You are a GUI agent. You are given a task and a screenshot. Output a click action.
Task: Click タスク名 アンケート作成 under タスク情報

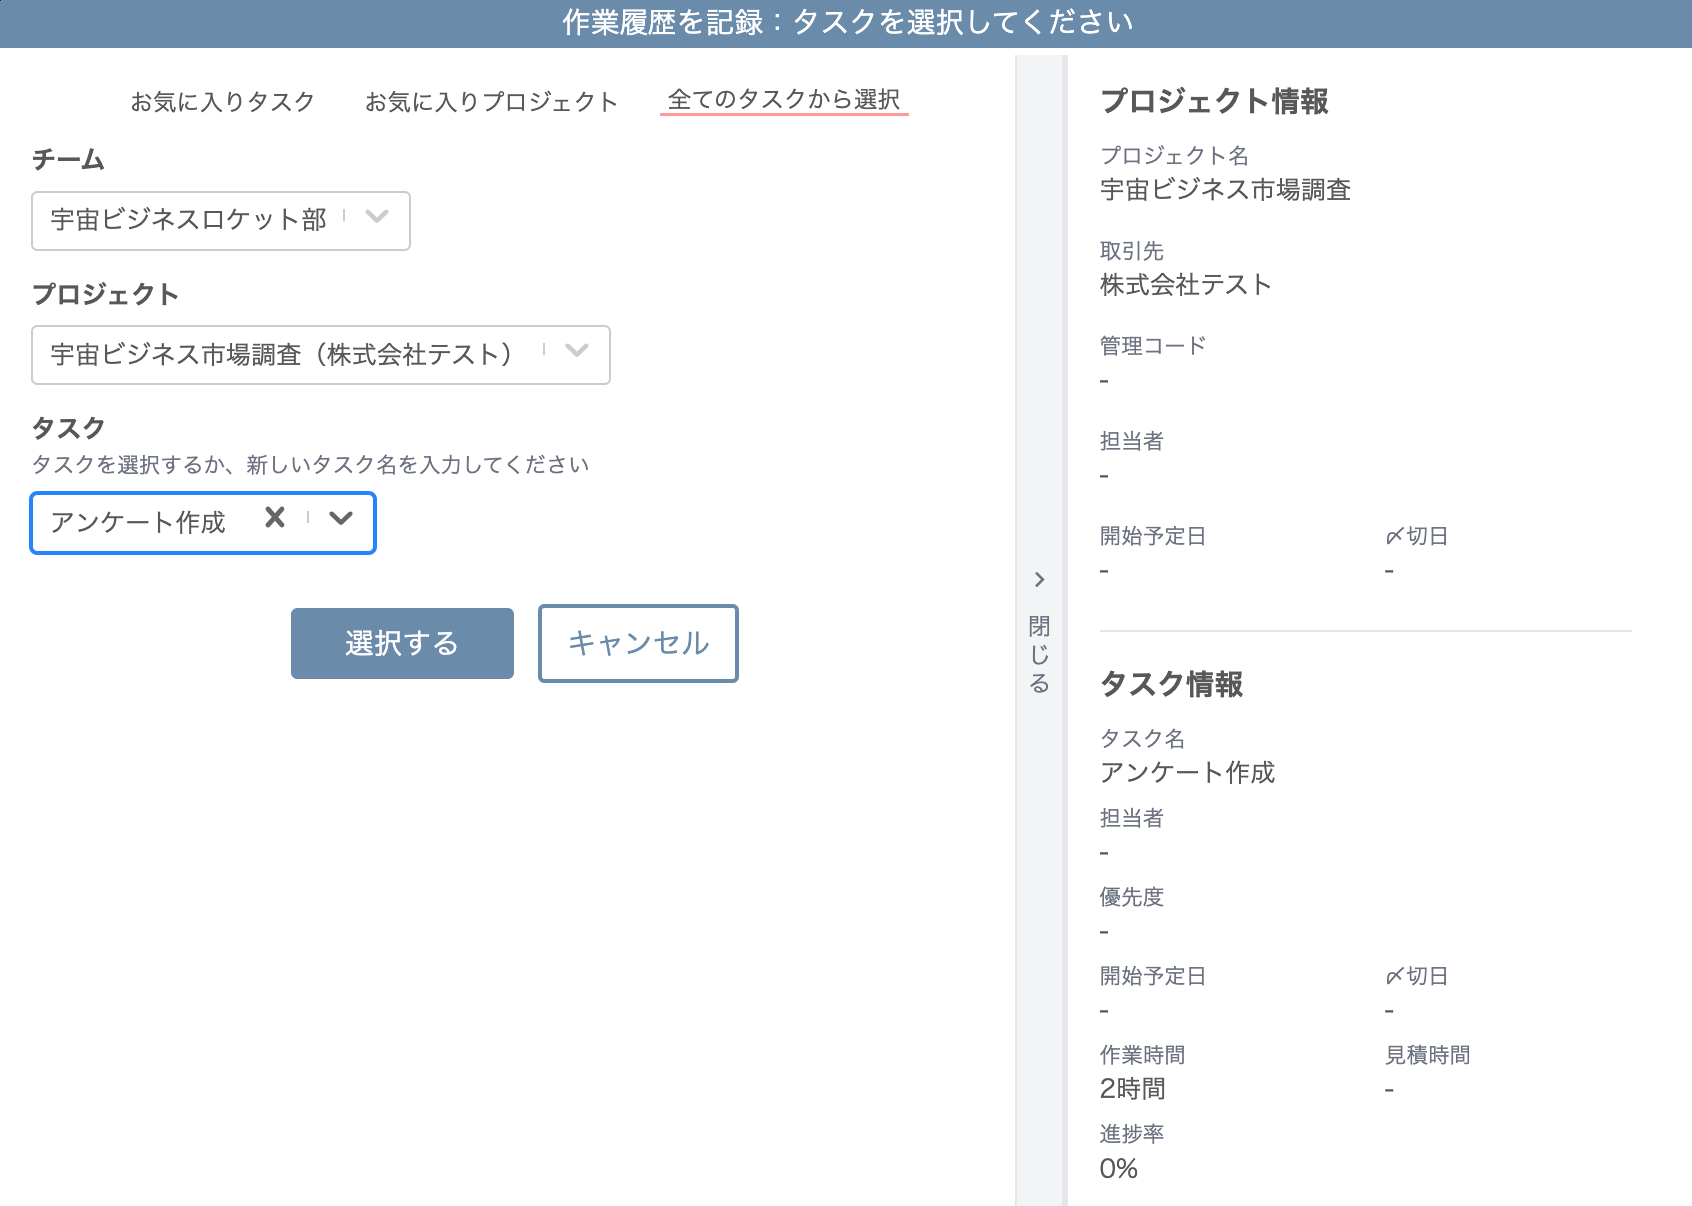[x=1188, y=773]
